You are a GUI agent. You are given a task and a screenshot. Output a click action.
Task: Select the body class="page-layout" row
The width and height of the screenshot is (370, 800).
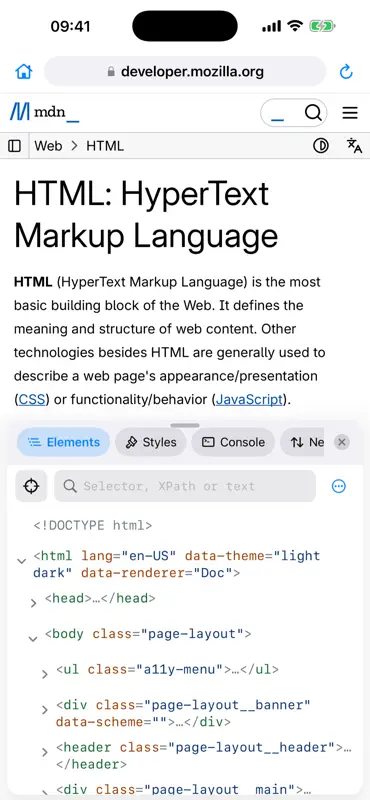coord(148,634)
